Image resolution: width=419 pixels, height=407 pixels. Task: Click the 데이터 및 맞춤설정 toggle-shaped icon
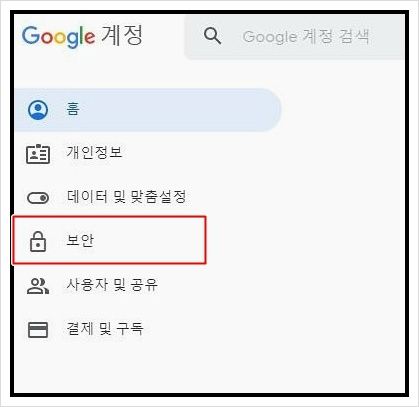(x=38, y=198)
